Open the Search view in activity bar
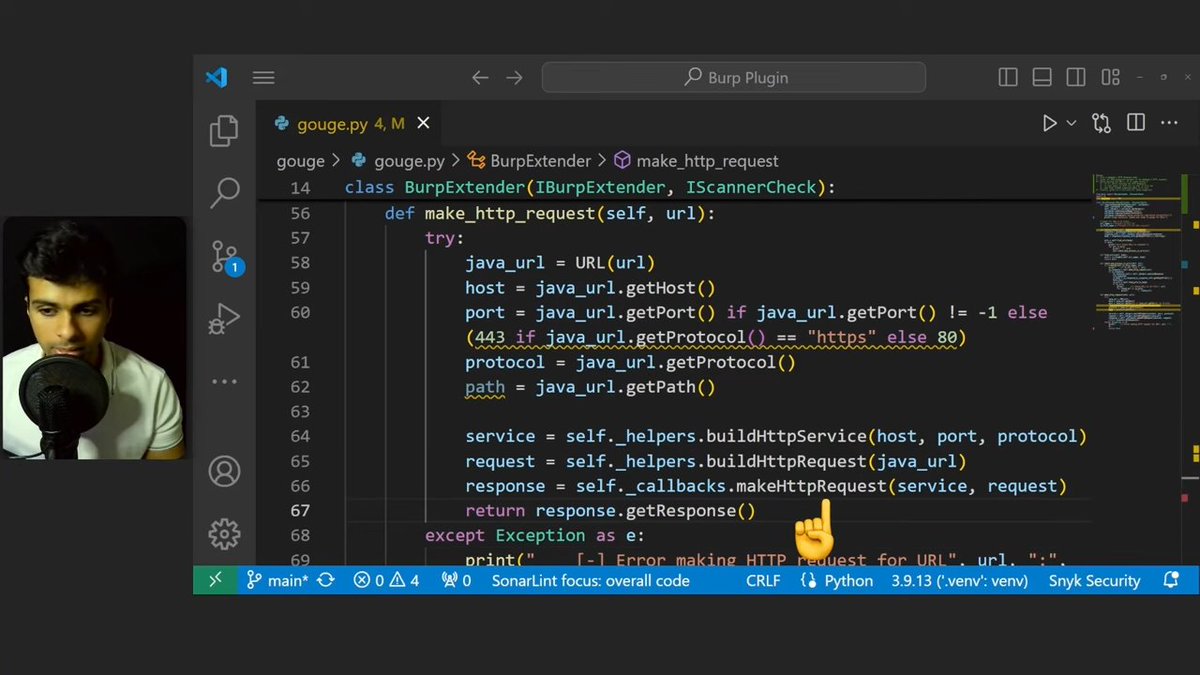 (x=225, y=193)
